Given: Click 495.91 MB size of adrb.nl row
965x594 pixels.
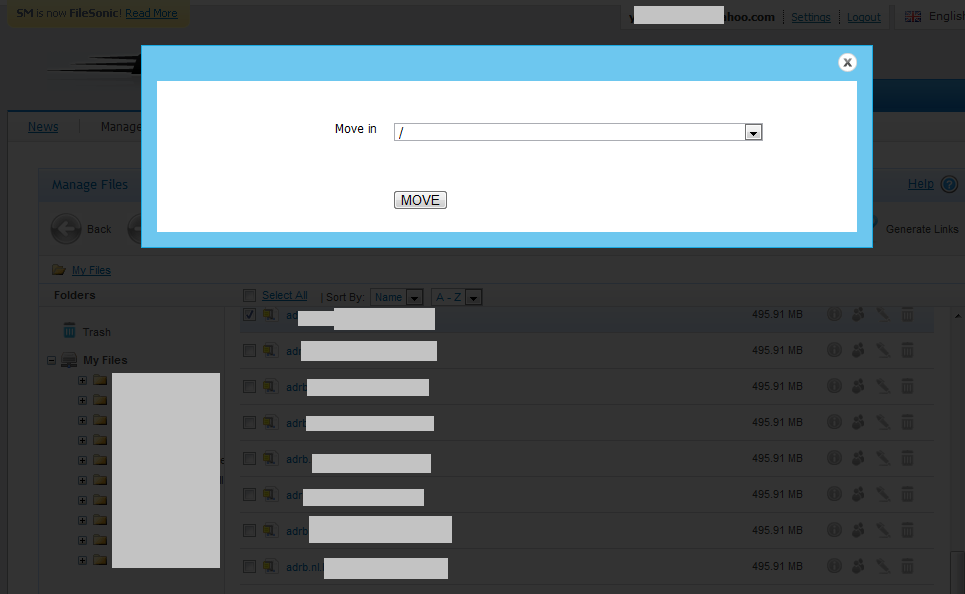Looking at the screenshot, I should [x=777, y=566].
